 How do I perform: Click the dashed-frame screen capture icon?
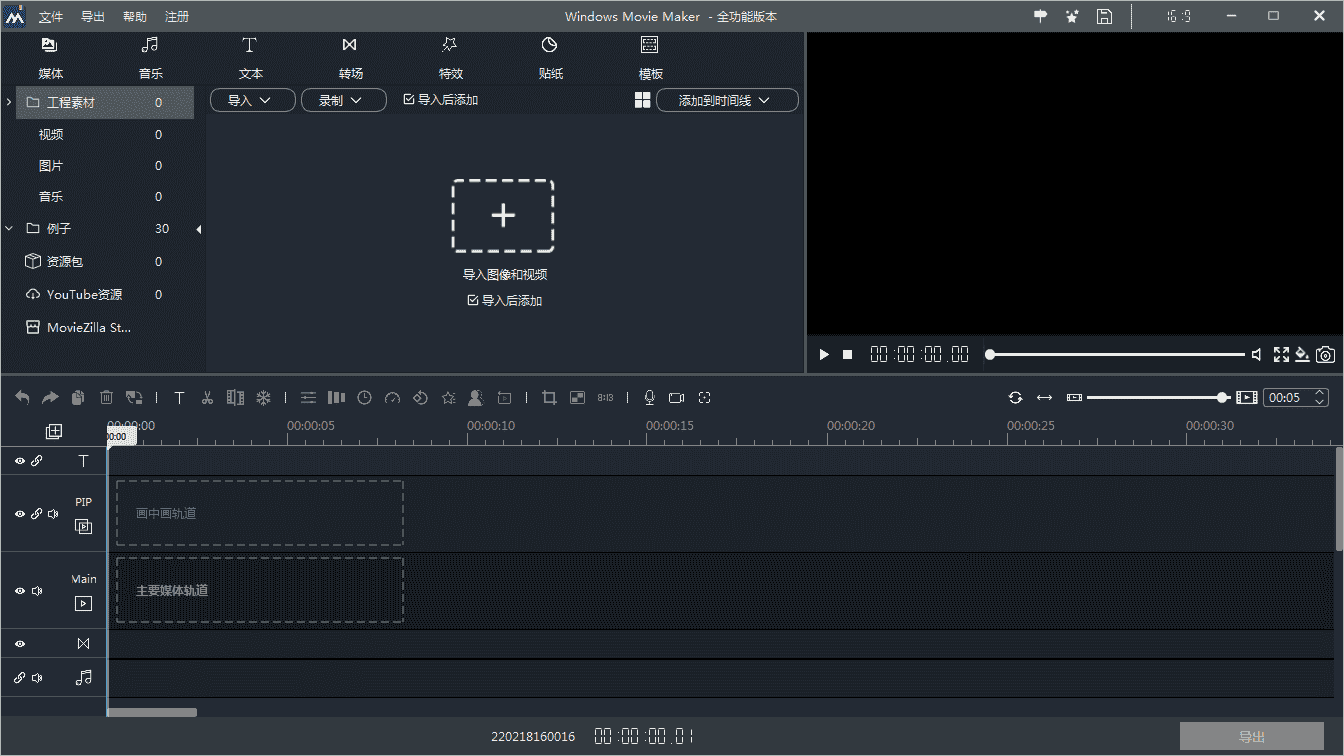705,398
